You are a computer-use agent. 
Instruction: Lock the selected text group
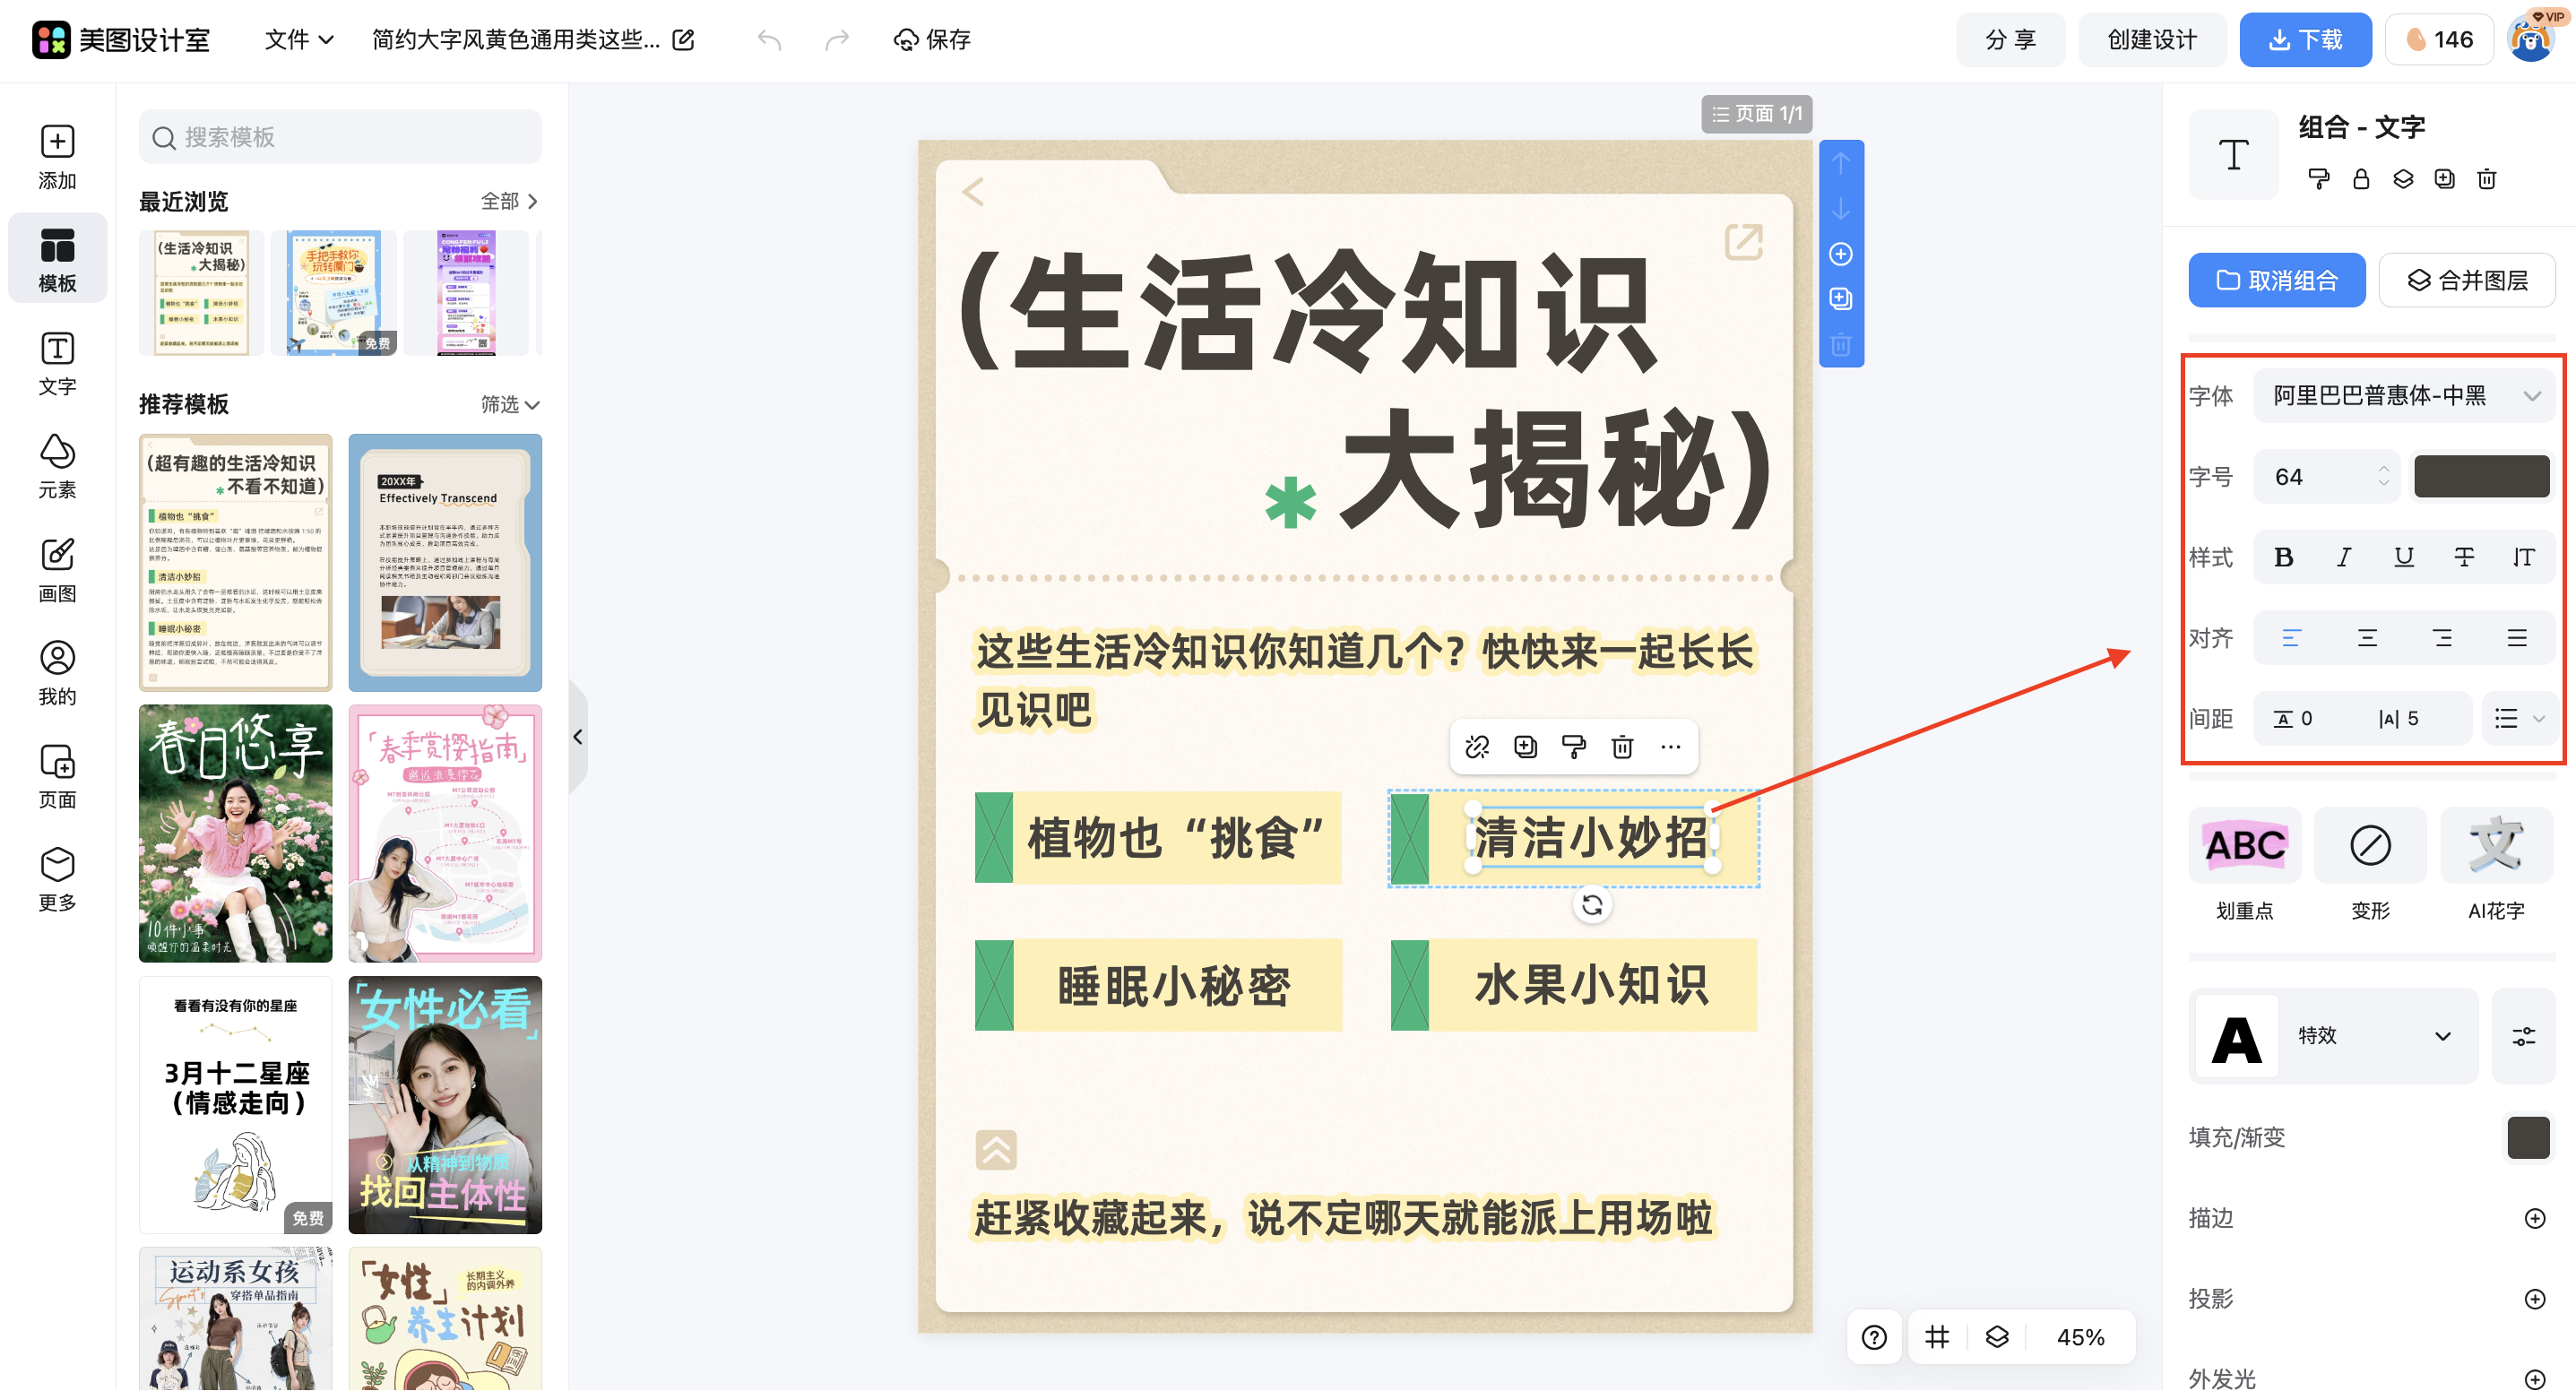coord(2361,179)
